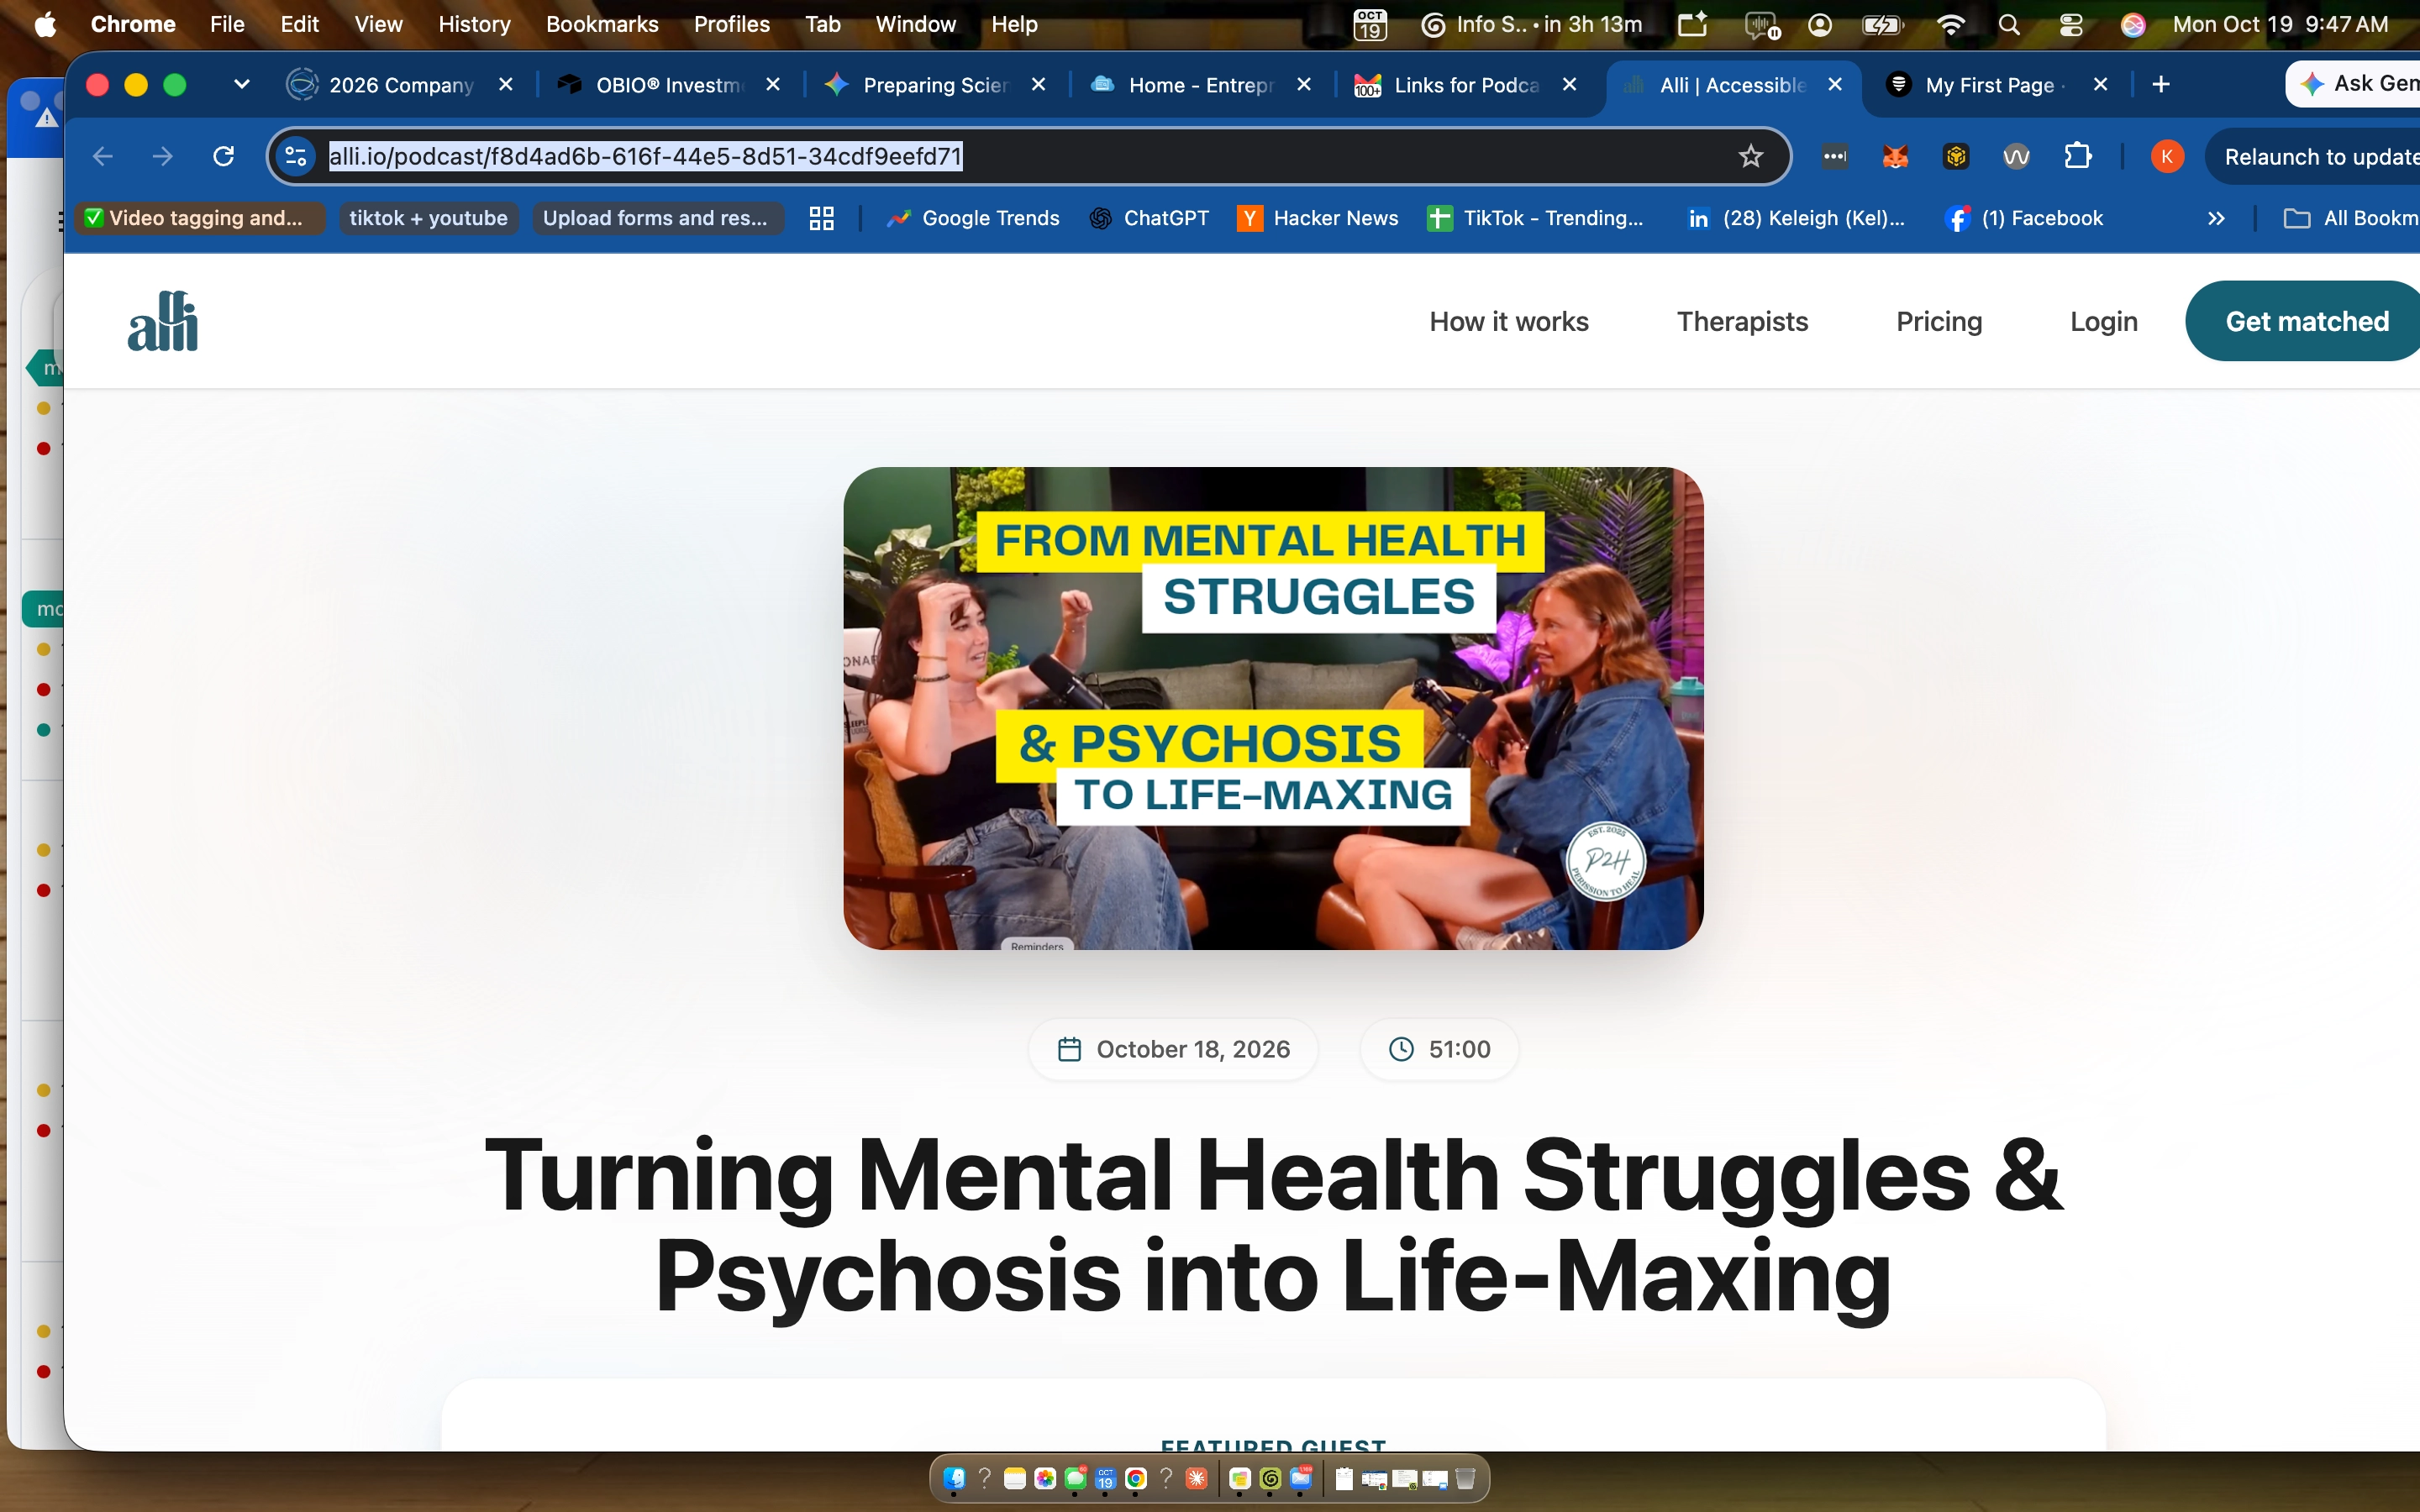Open the Extensions puzzle piece icon
The width and height of the screenshot is (2420, 1512).
click(x=2077, y=156)
